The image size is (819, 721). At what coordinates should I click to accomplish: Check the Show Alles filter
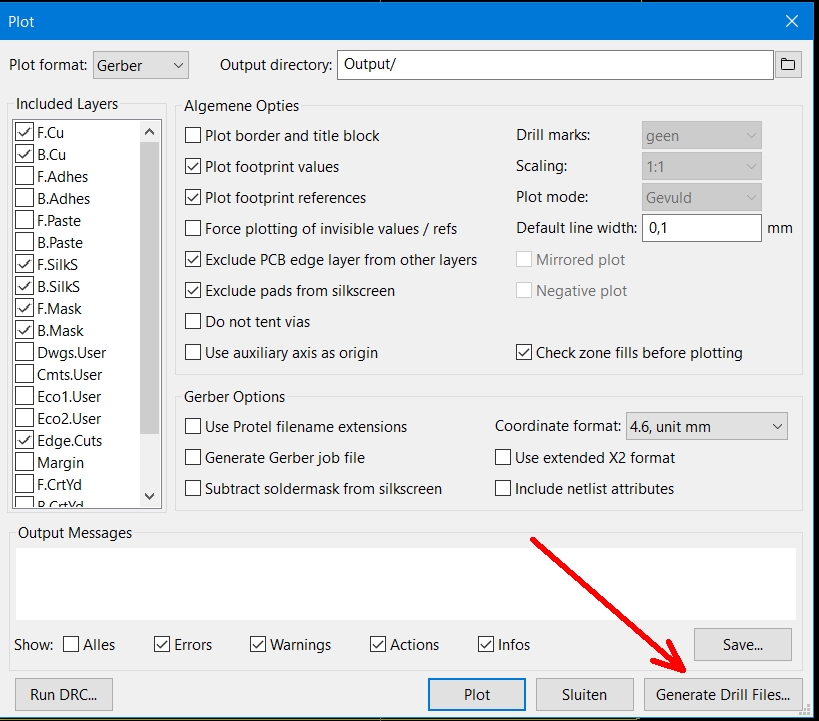click(x=71, y=644)
